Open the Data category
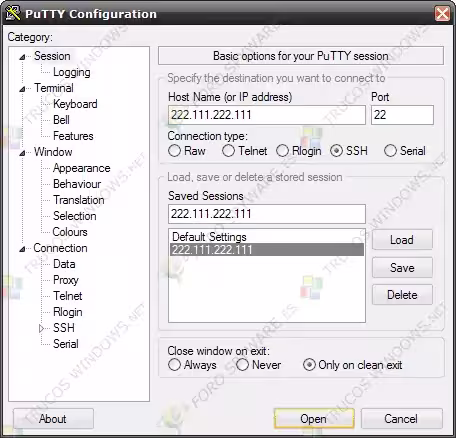The height and width of the screenshot is (438, 456). (x=64, y=264)
